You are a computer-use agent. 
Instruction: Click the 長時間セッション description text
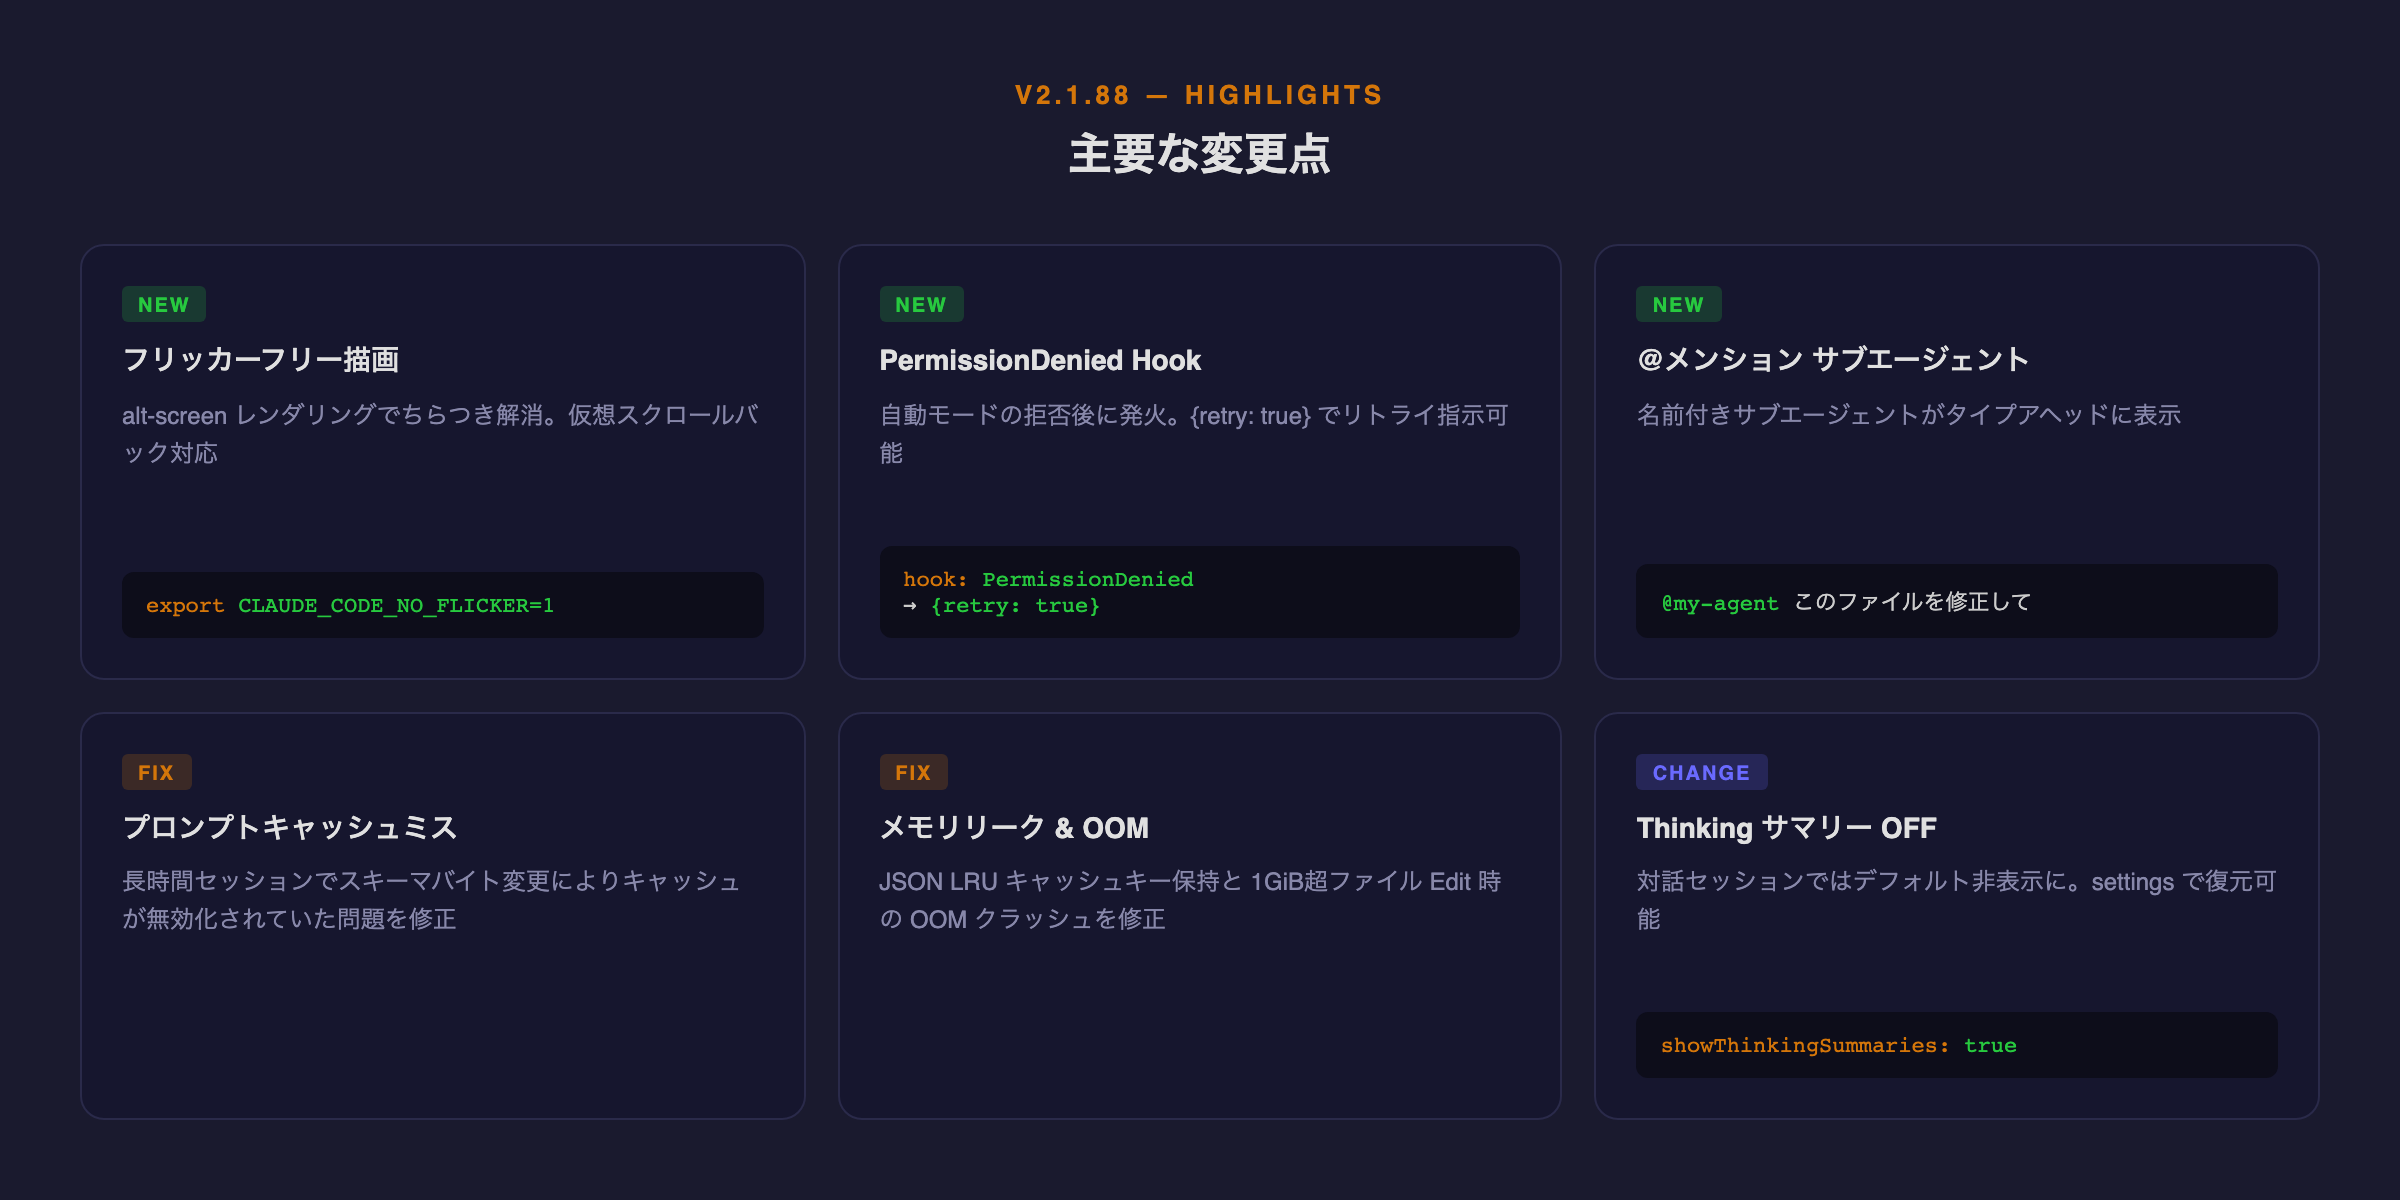click(430, 900)
